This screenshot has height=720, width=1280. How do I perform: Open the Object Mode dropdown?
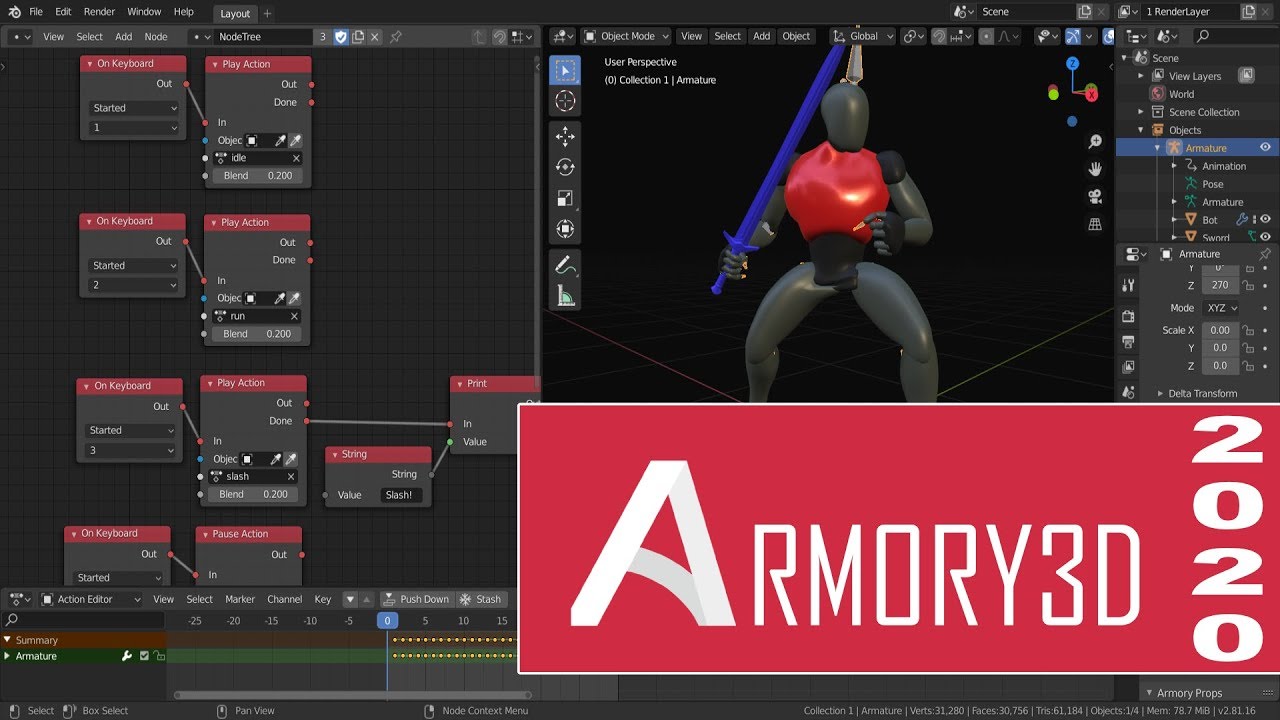coord(625,36)
